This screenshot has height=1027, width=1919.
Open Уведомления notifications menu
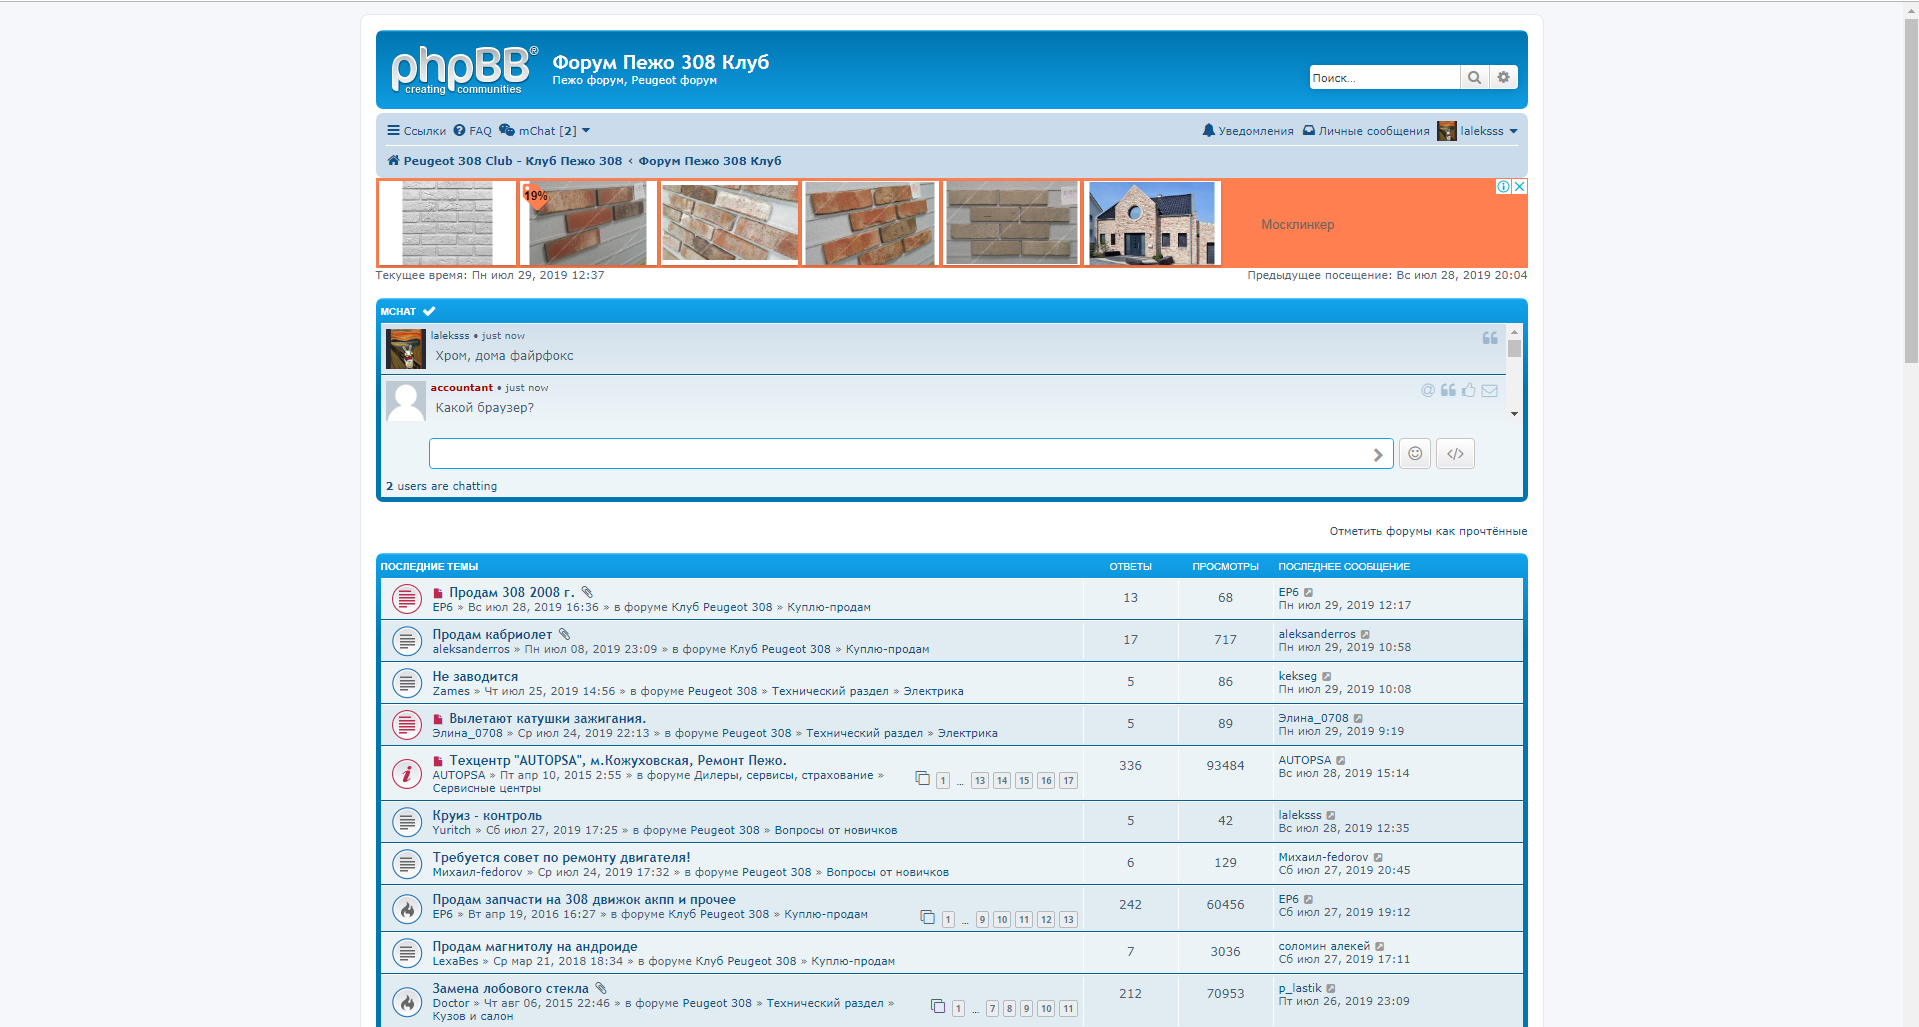pos(1248,131)
